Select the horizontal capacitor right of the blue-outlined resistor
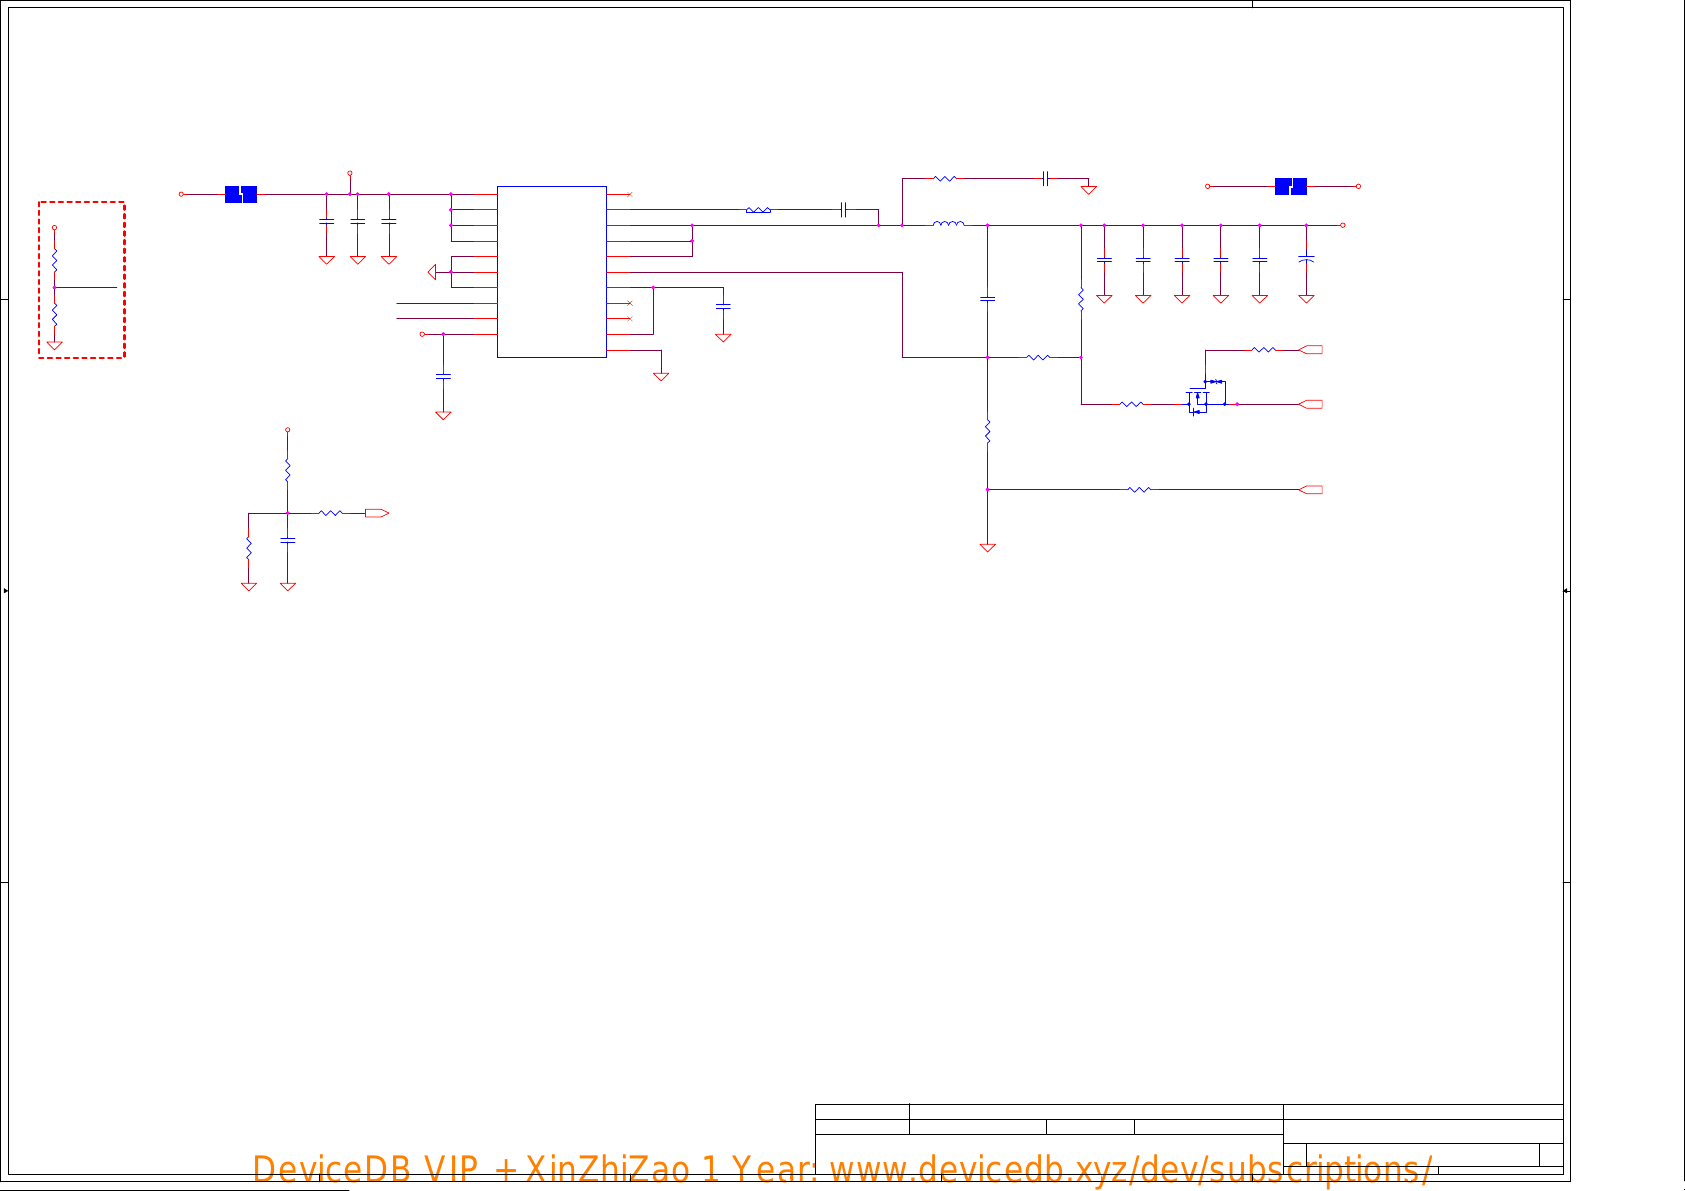The height and width of the screenshot is (1191, 1685). pyautogui.click(x=844, y=209)
